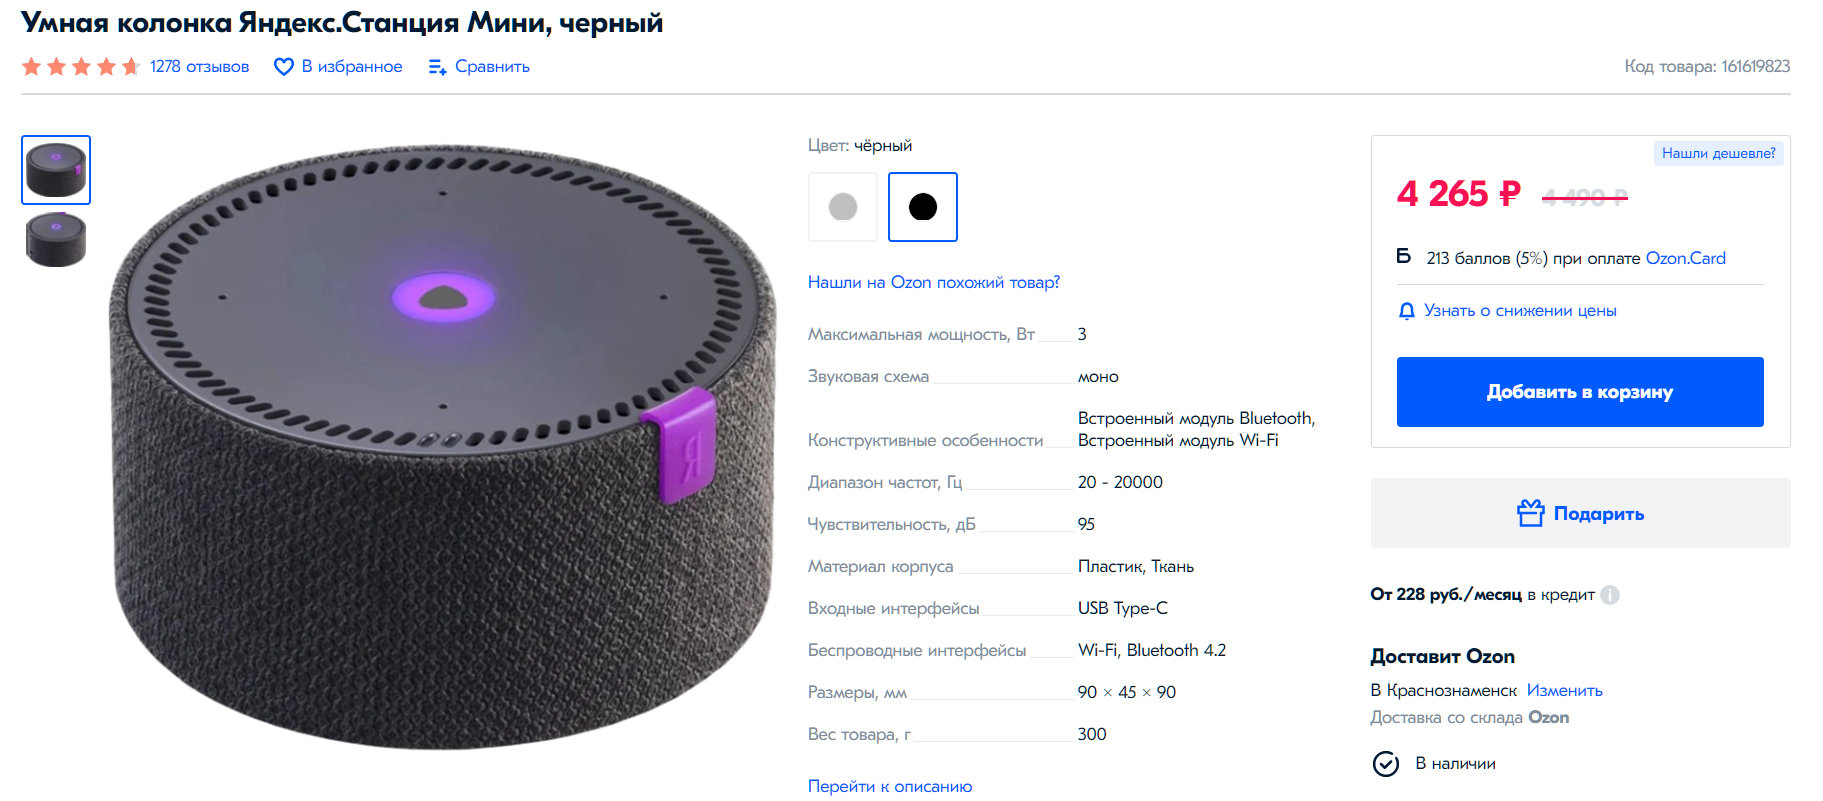Open the Ozon.Card link
The height and width of the screenshot is (801, 1823).
click(1685, 258)
